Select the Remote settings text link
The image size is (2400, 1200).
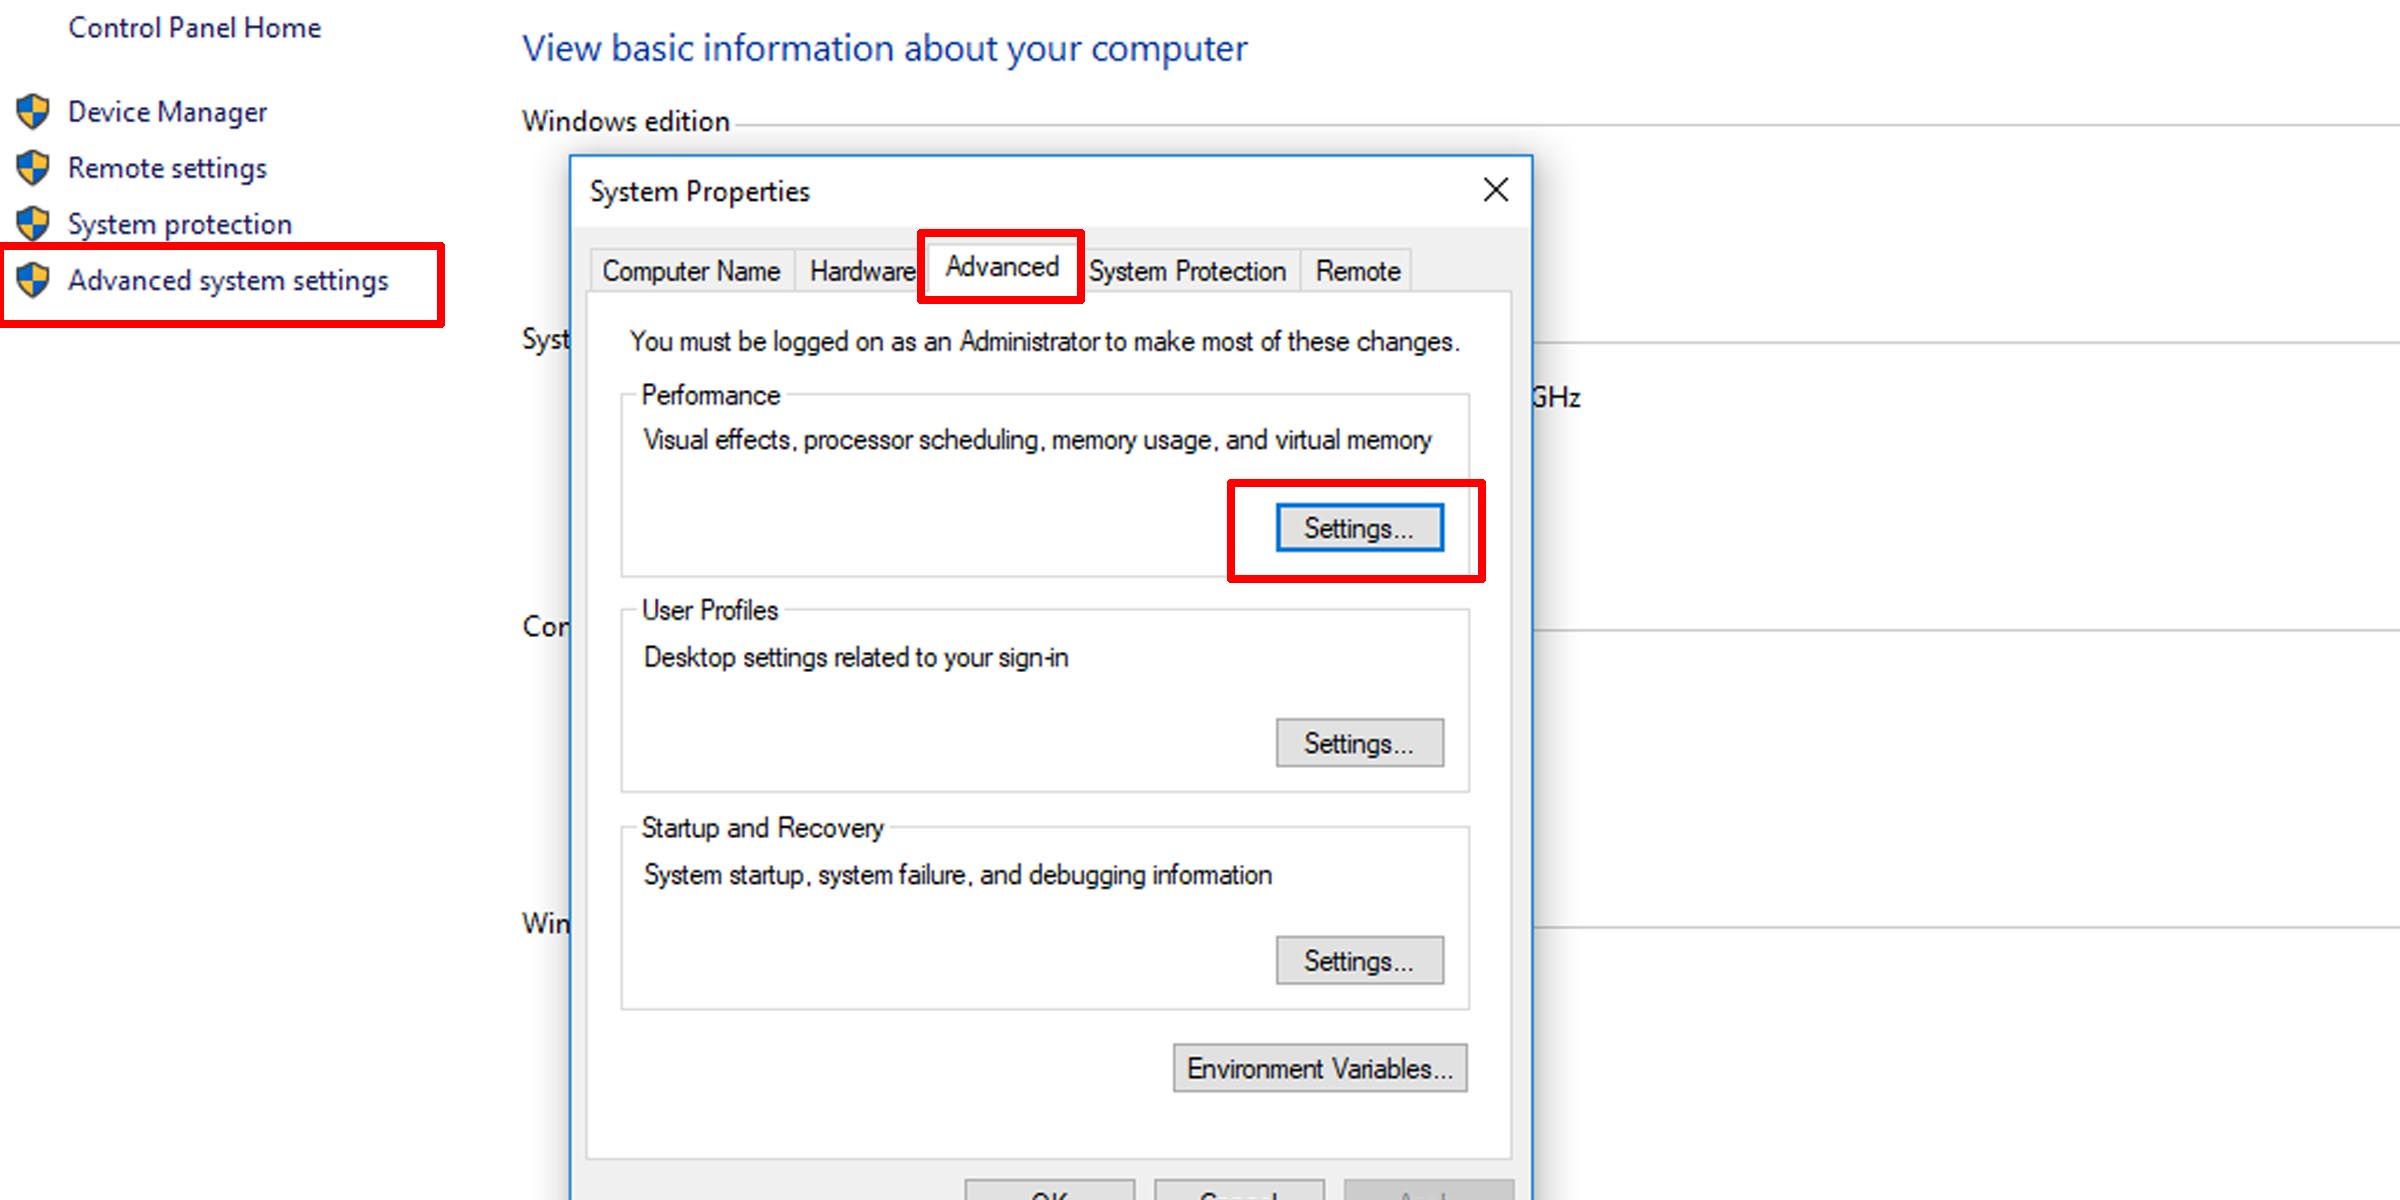pyautogui.click(x=167, y=168)
